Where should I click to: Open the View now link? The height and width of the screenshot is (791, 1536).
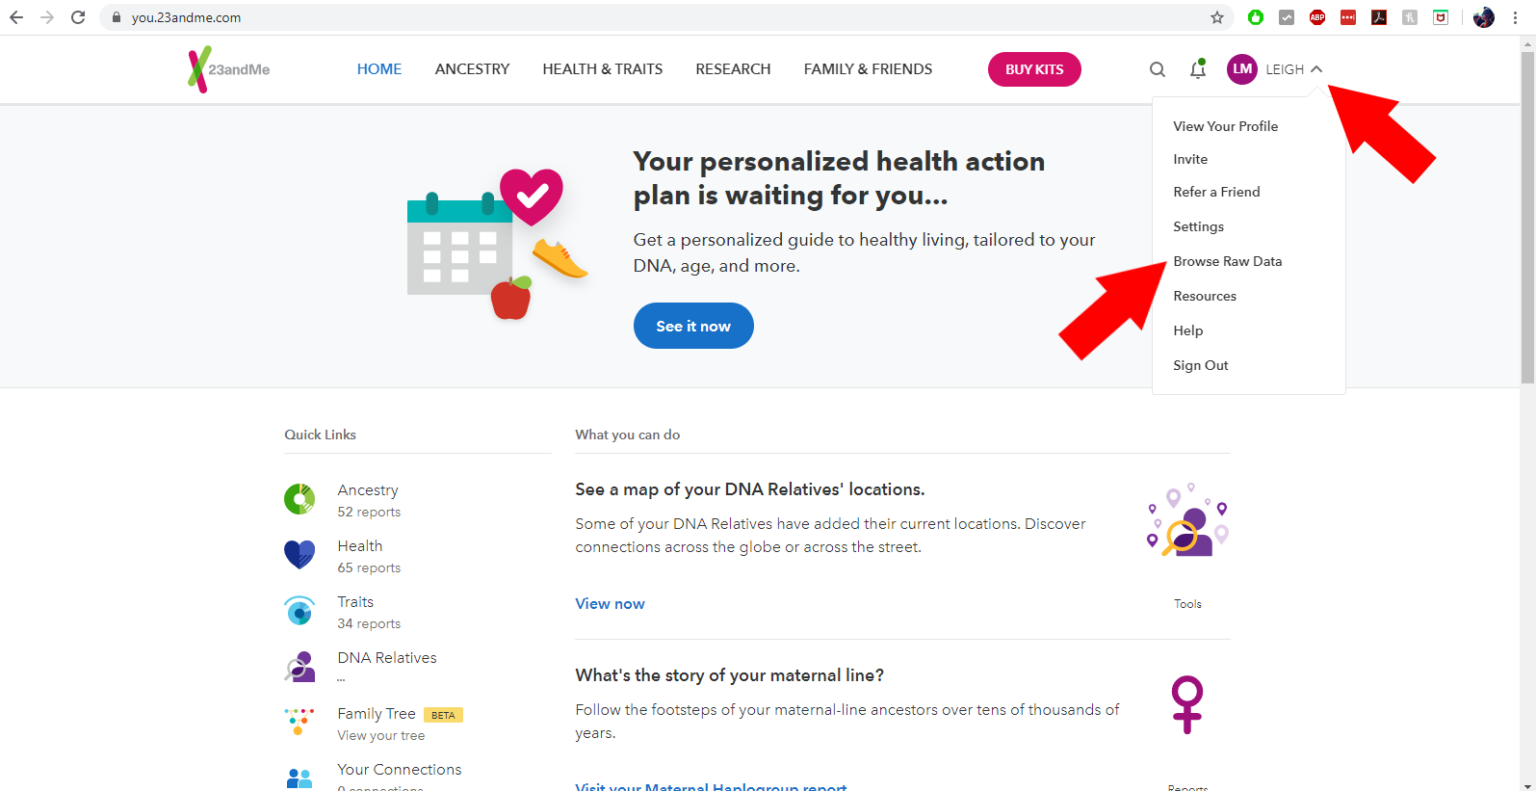pos(610,603)
